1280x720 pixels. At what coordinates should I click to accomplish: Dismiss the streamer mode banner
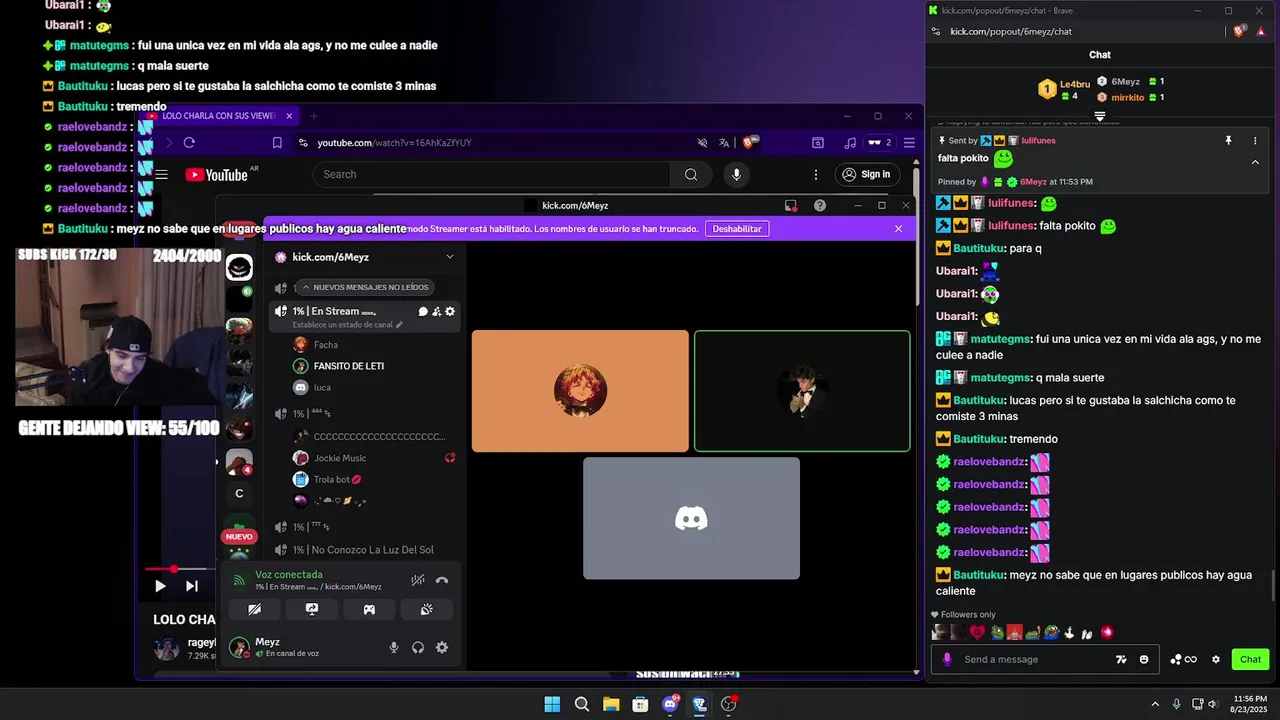click(898, 229)
